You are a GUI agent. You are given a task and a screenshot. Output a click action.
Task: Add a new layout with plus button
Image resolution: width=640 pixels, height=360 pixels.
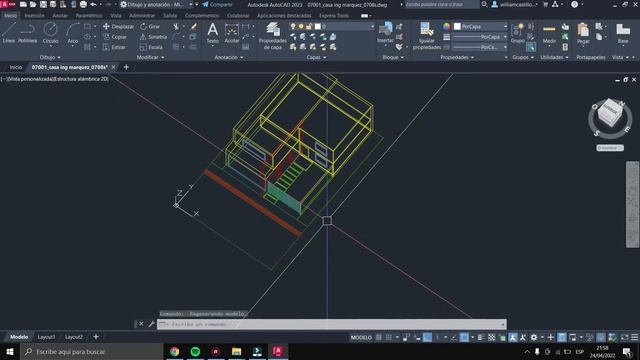click(96, 337)
